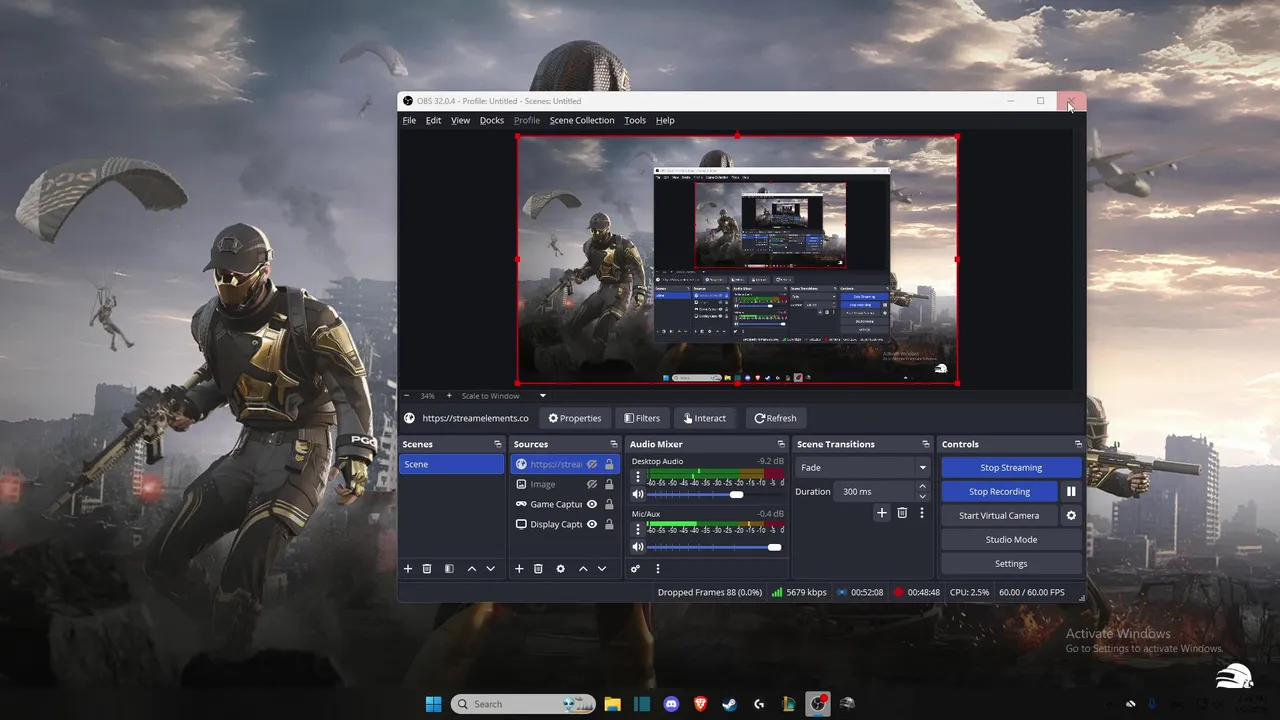Open virtual camera settings gear

(1071, 516)
